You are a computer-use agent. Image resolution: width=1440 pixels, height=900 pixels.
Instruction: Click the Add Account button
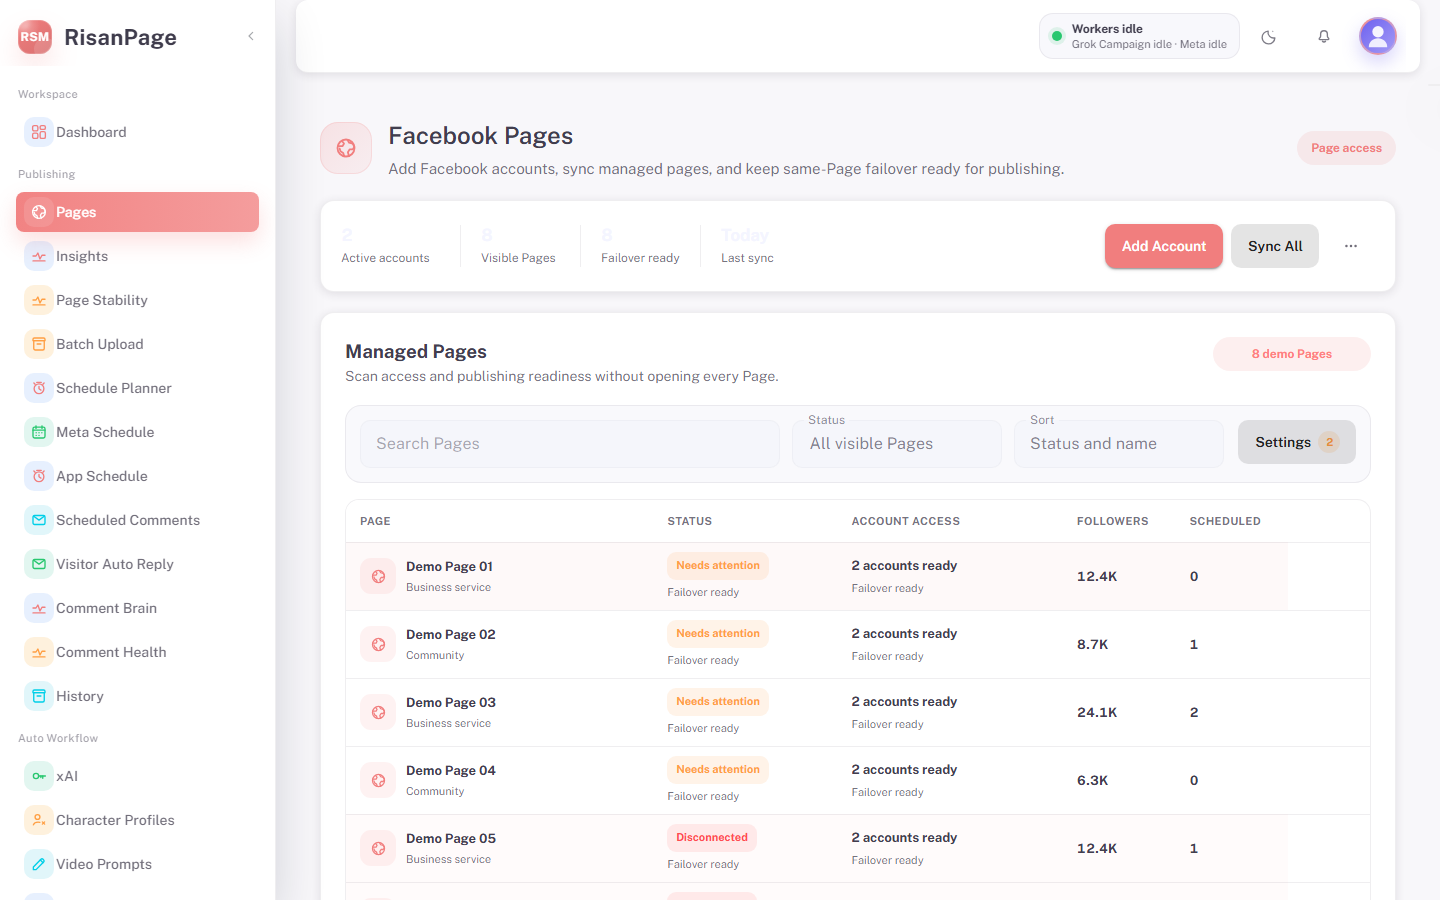tap(1164, 246)
